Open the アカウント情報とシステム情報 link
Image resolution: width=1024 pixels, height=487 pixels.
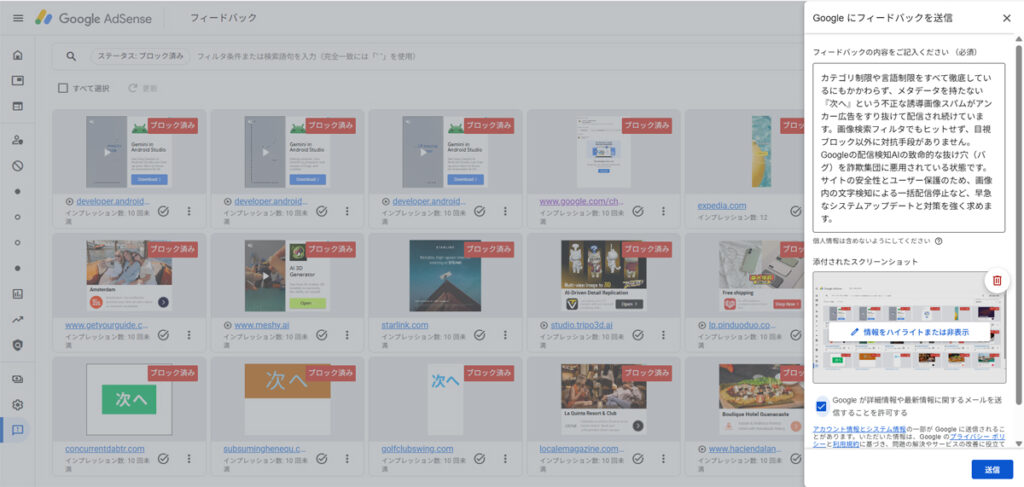coord(859,429)
